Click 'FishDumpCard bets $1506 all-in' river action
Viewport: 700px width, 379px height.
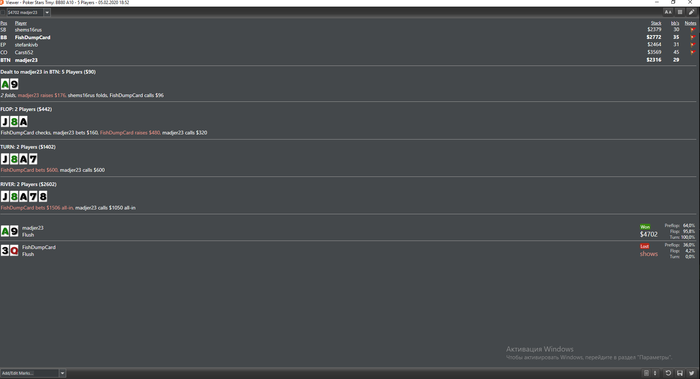tap(37, 208)
